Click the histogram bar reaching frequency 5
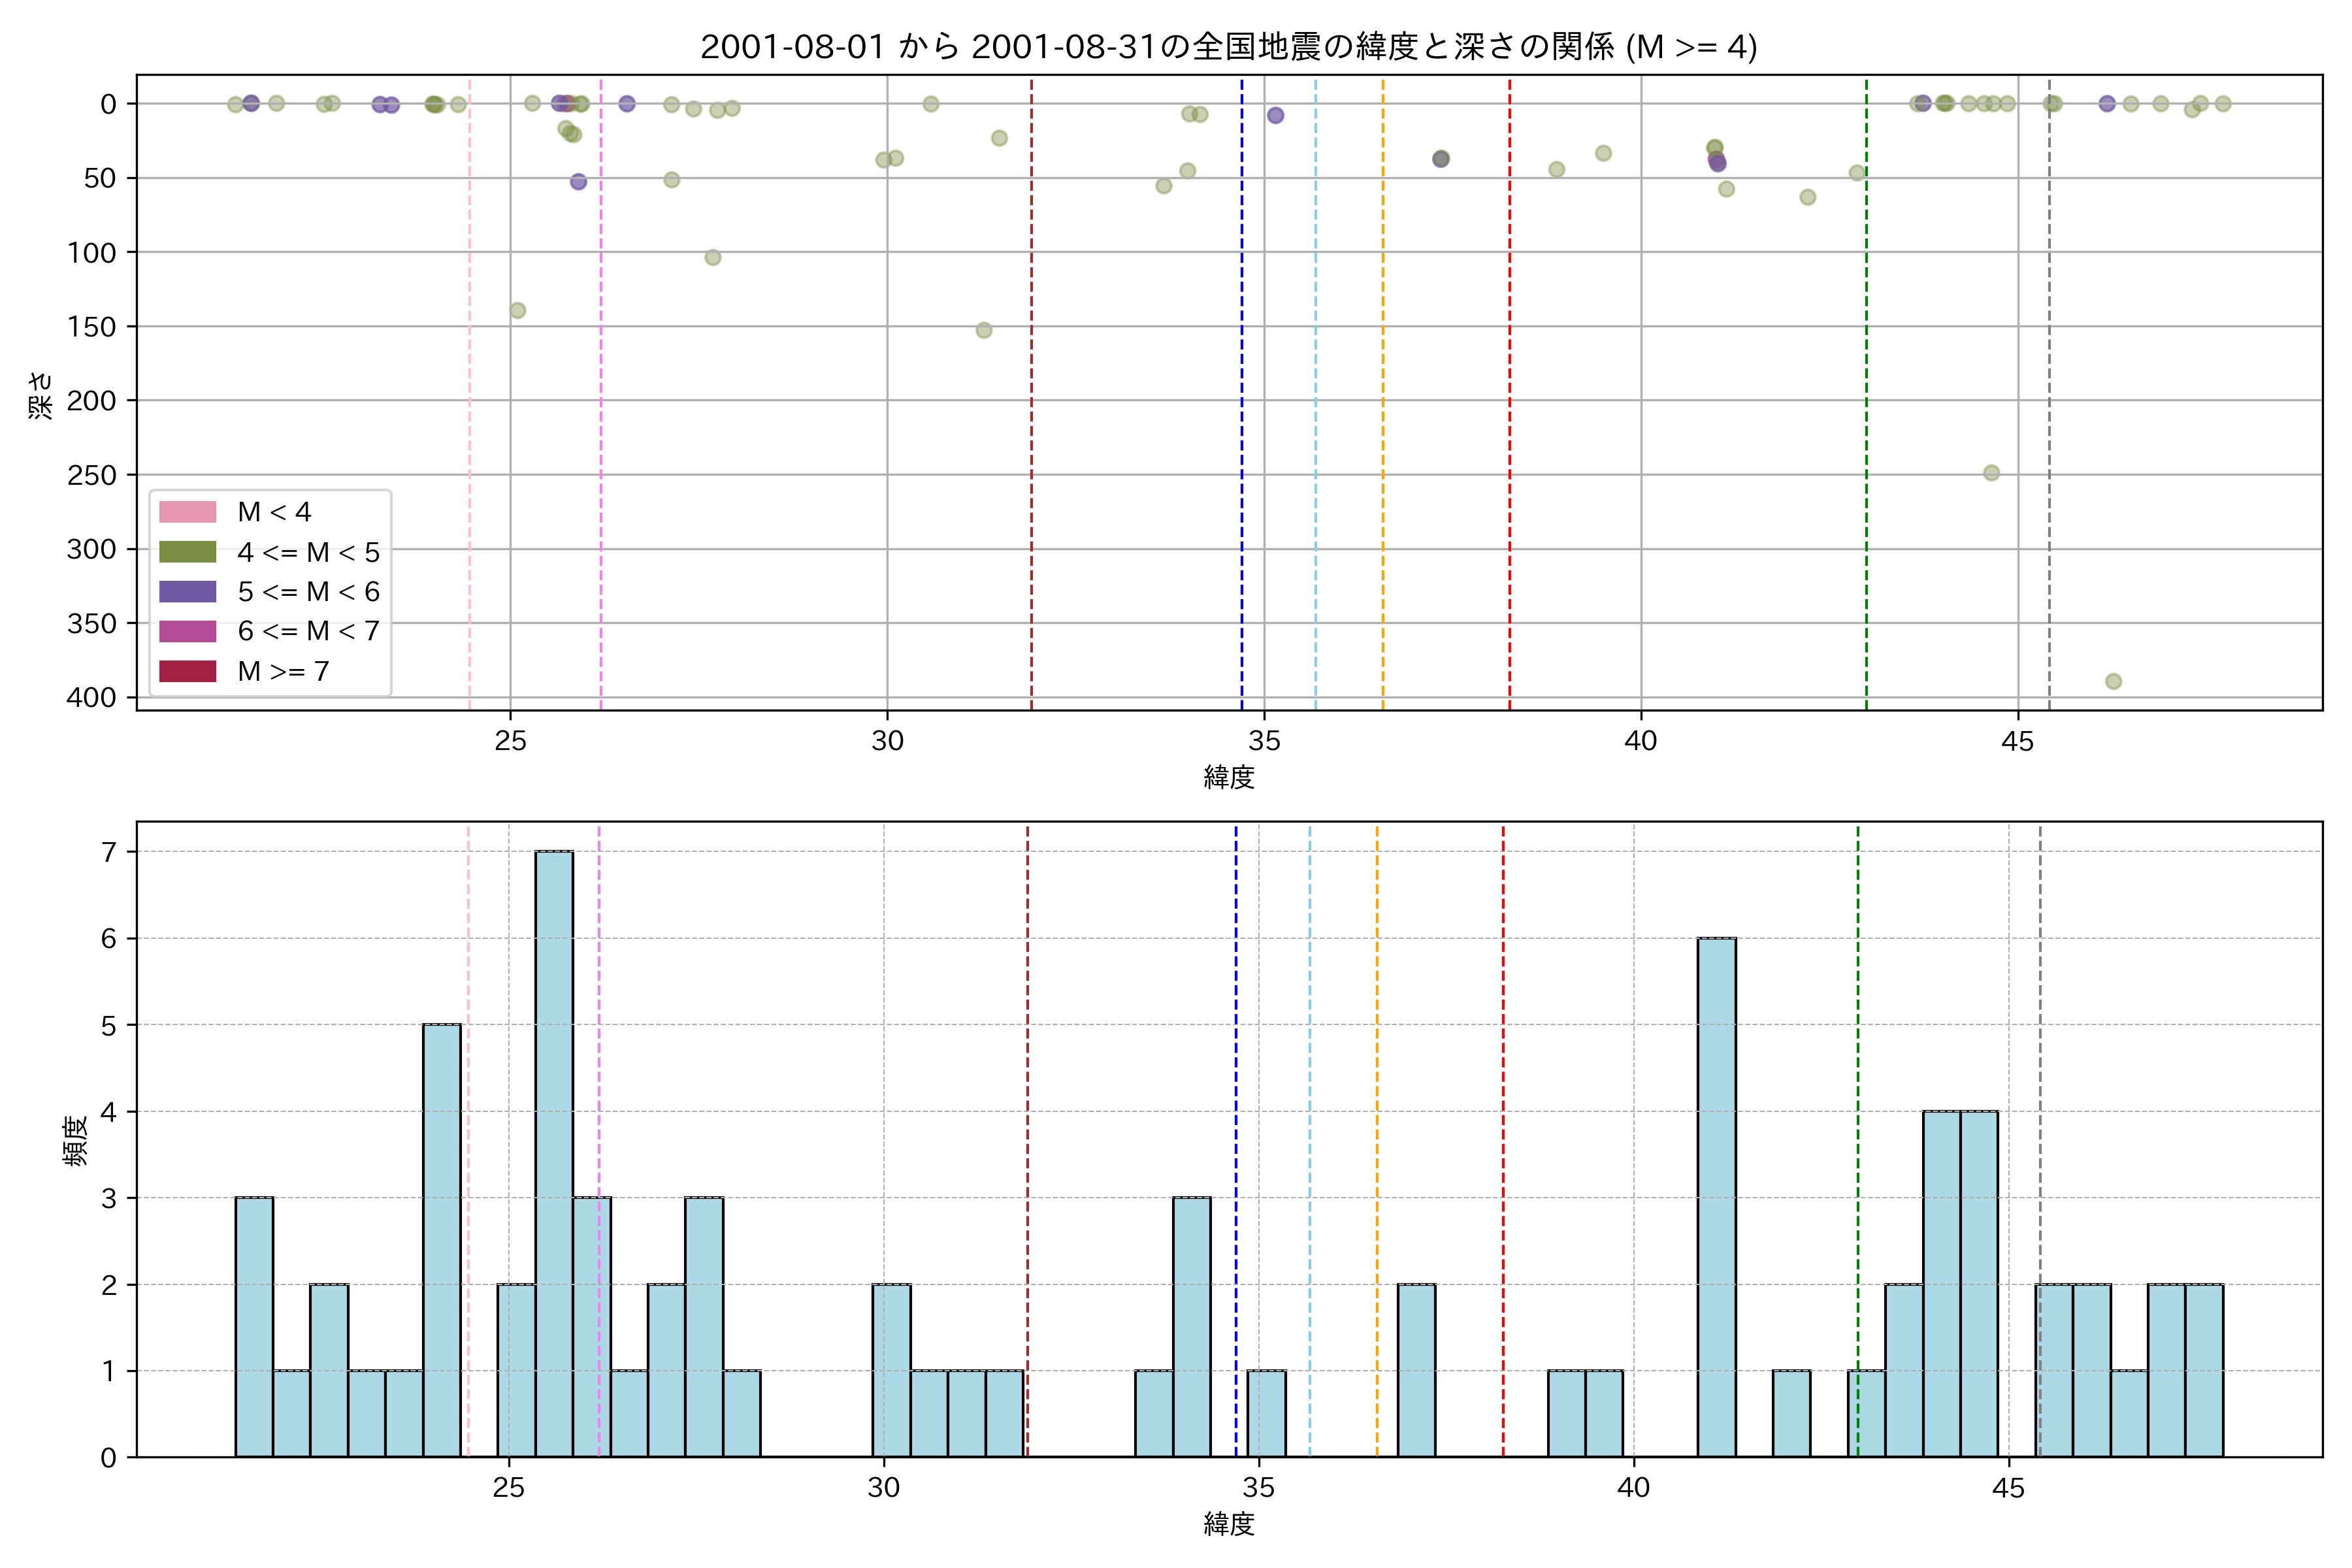This screenshot has height=1568, width=2352. (441, 1240)
